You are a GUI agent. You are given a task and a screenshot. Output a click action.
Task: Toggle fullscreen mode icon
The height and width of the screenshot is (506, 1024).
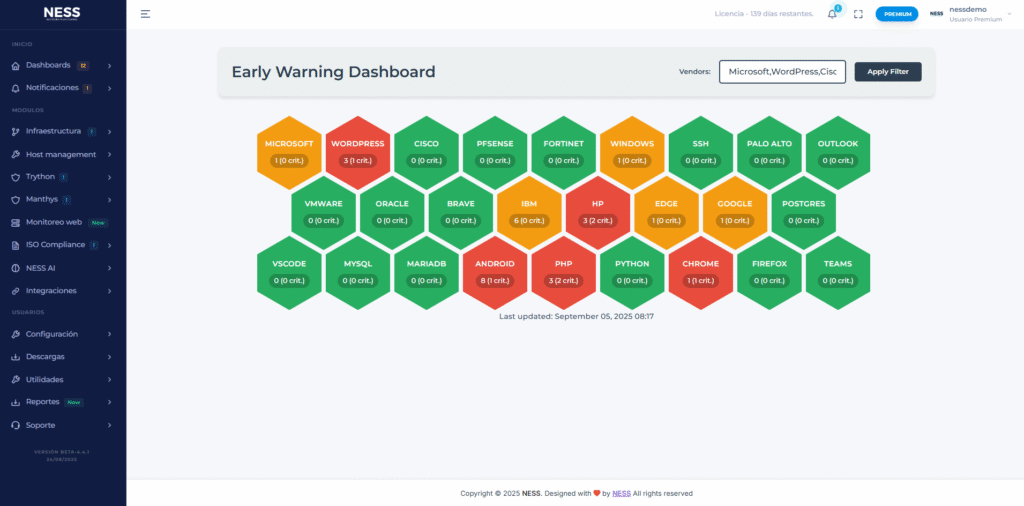(x=858, y=14)
